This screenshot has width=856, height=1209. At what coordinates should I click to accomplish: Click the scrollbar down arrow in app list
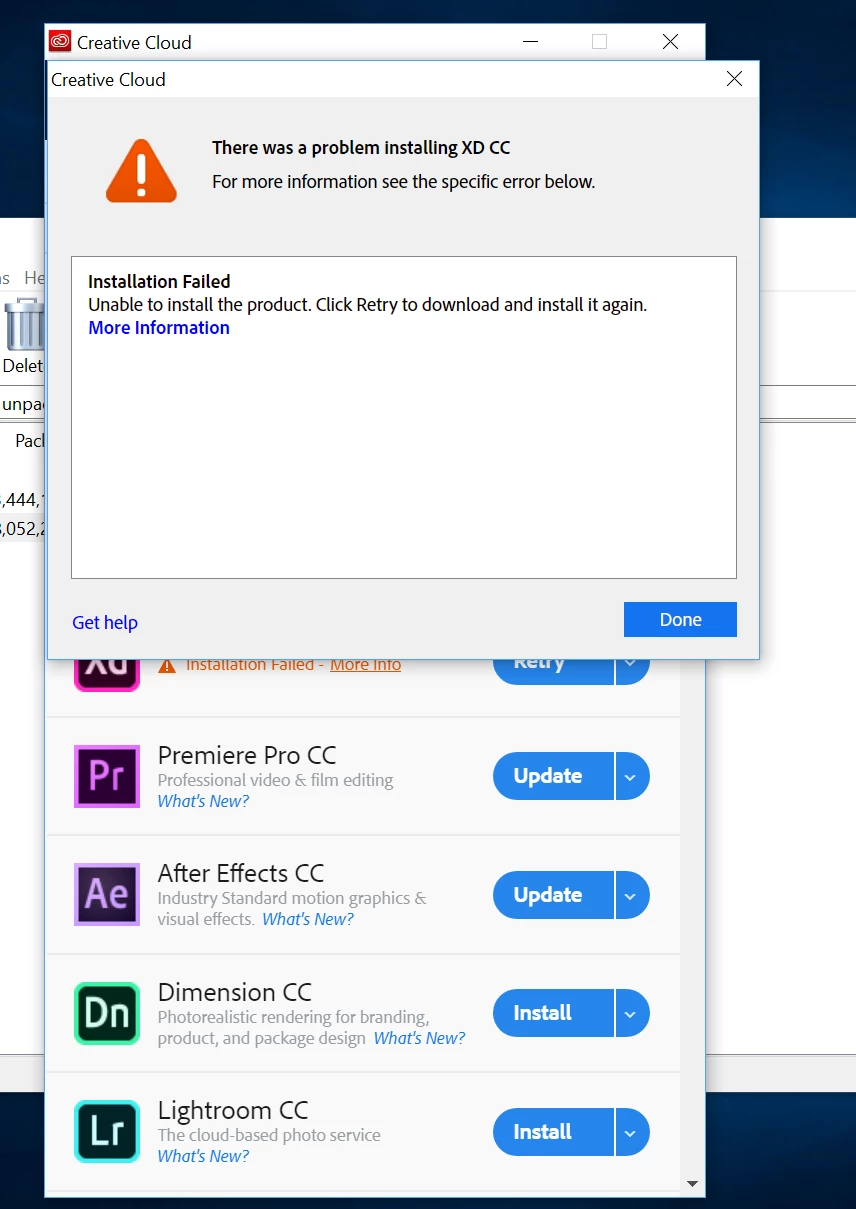(692, 1183)
